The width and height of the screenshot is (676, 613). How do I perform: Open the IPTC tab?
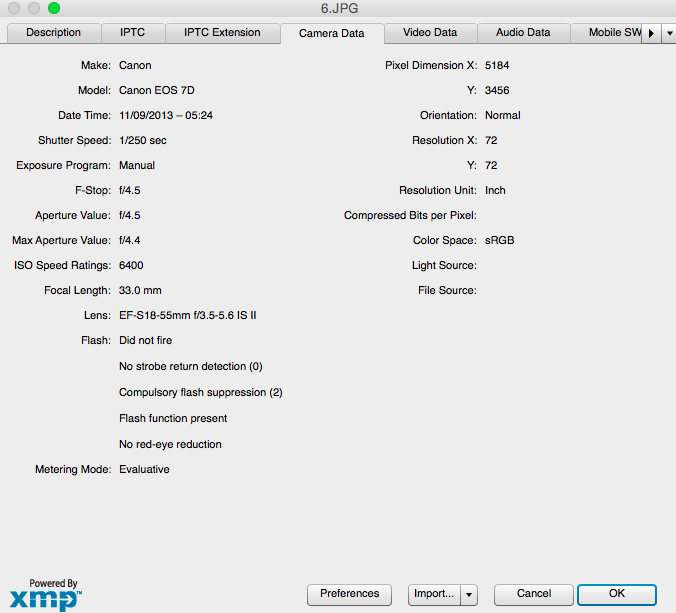click(x=133, y=33)
